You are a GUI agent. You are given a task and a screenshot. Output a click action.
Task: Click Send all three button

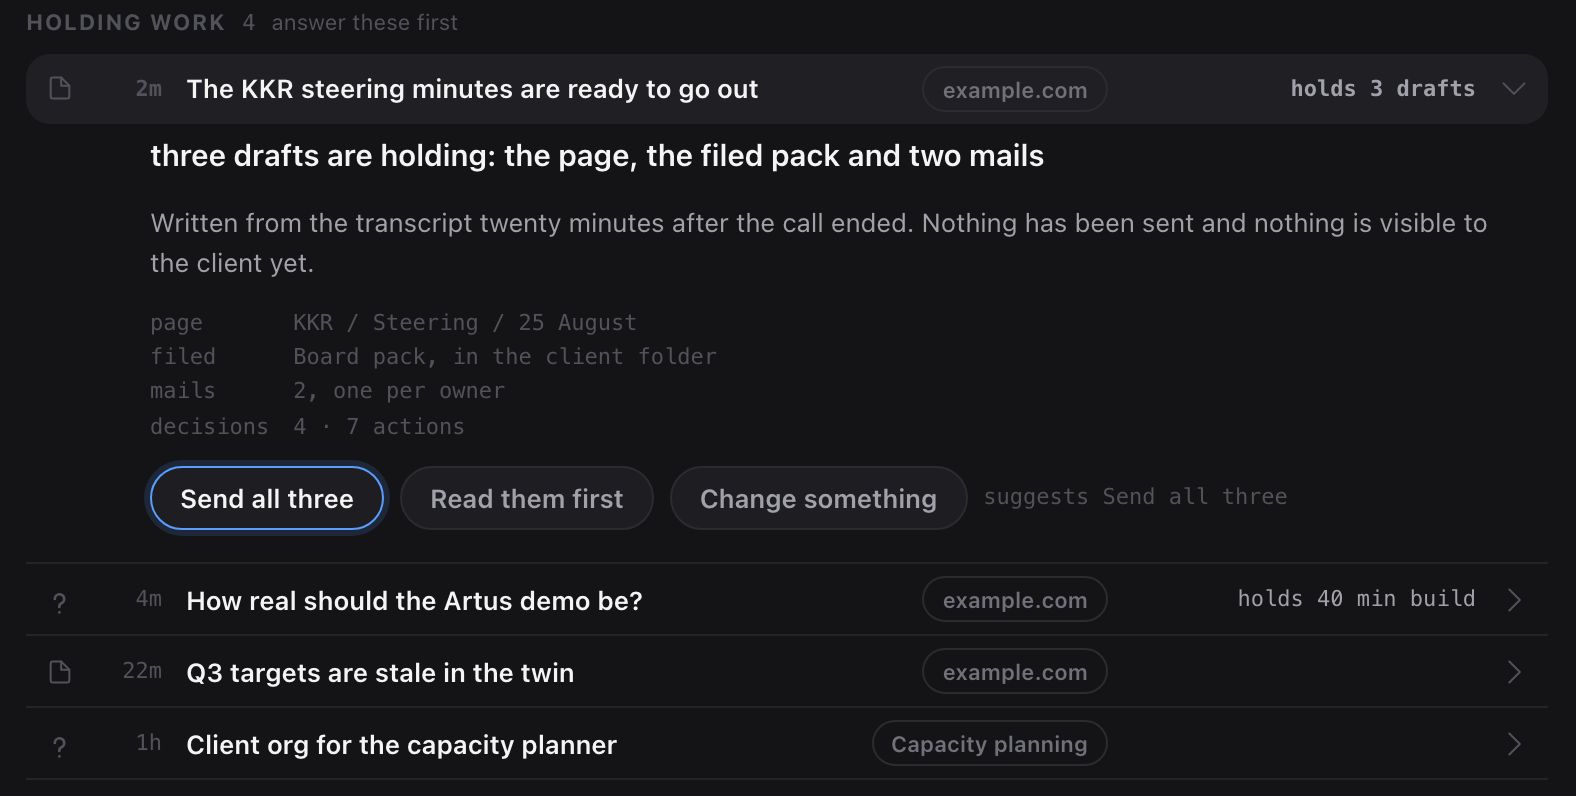coord(267,498)
